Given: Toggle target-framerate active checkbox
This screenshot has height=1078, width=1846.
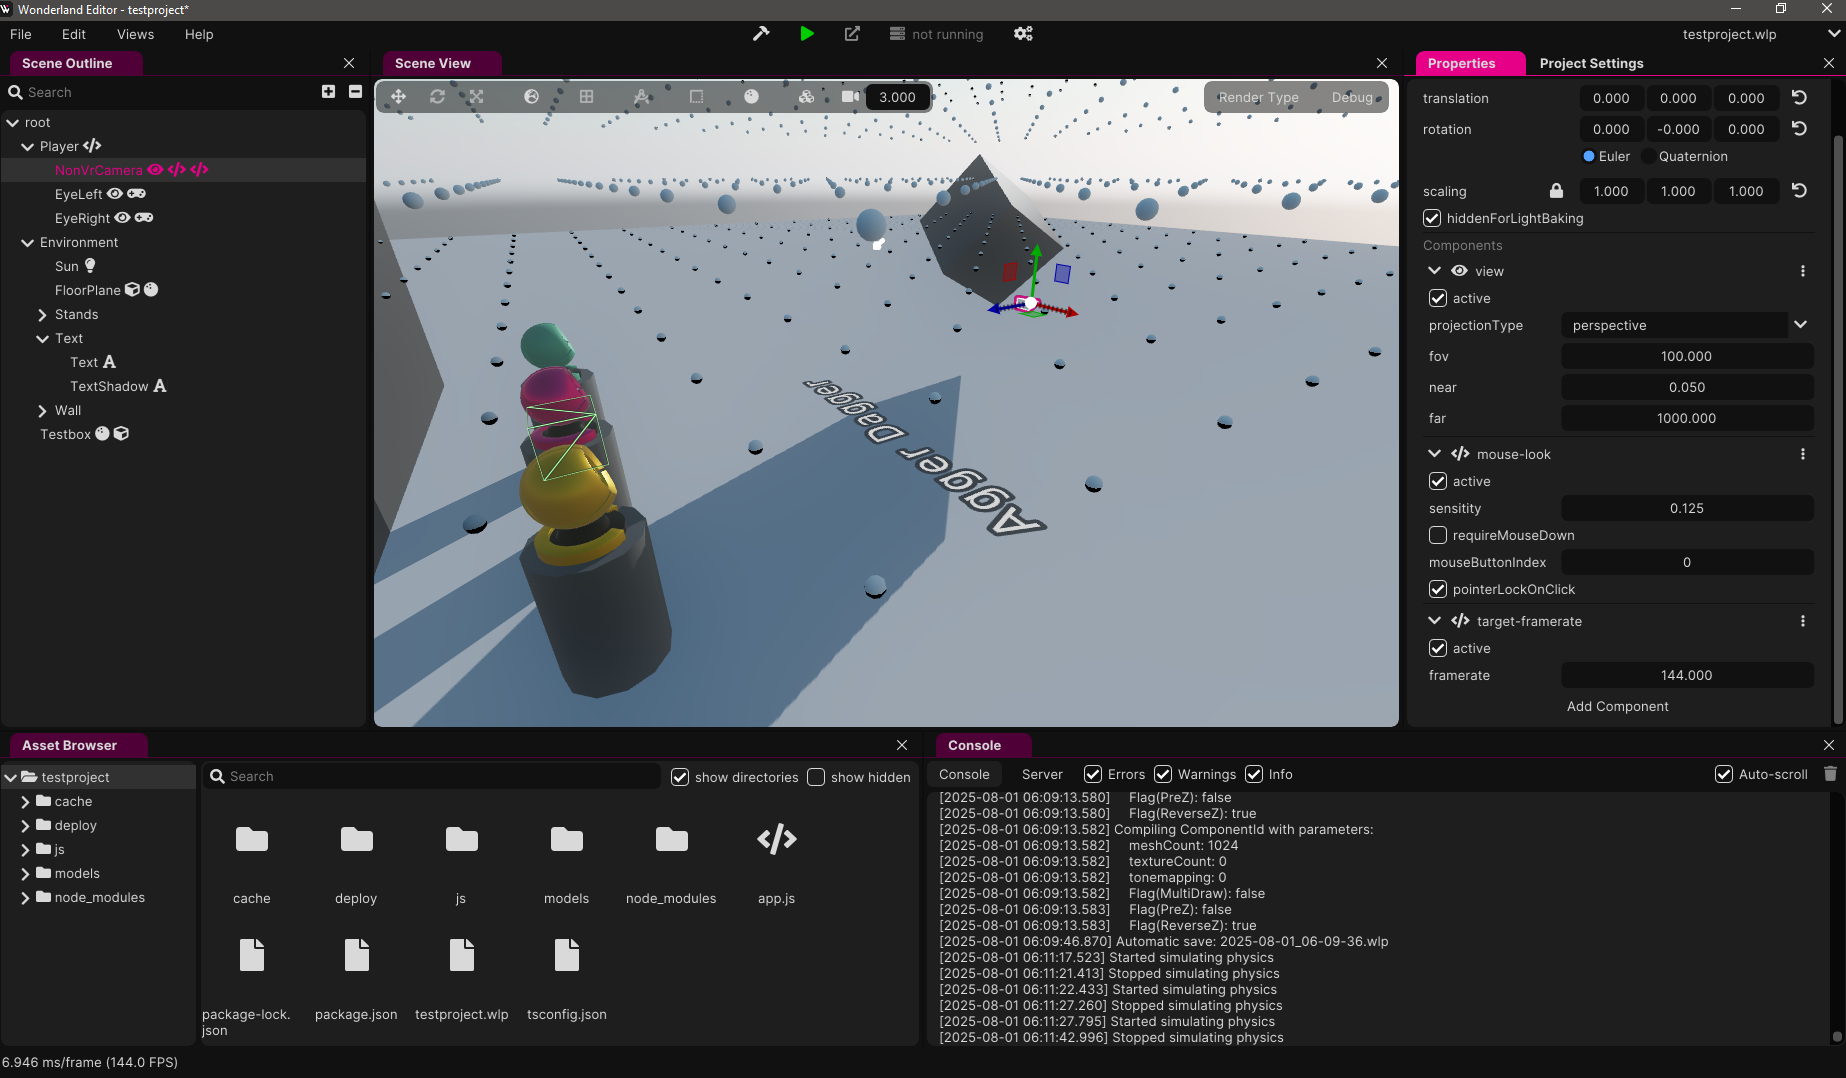Looking at the screenshot, I should [x=1438, y=648].
